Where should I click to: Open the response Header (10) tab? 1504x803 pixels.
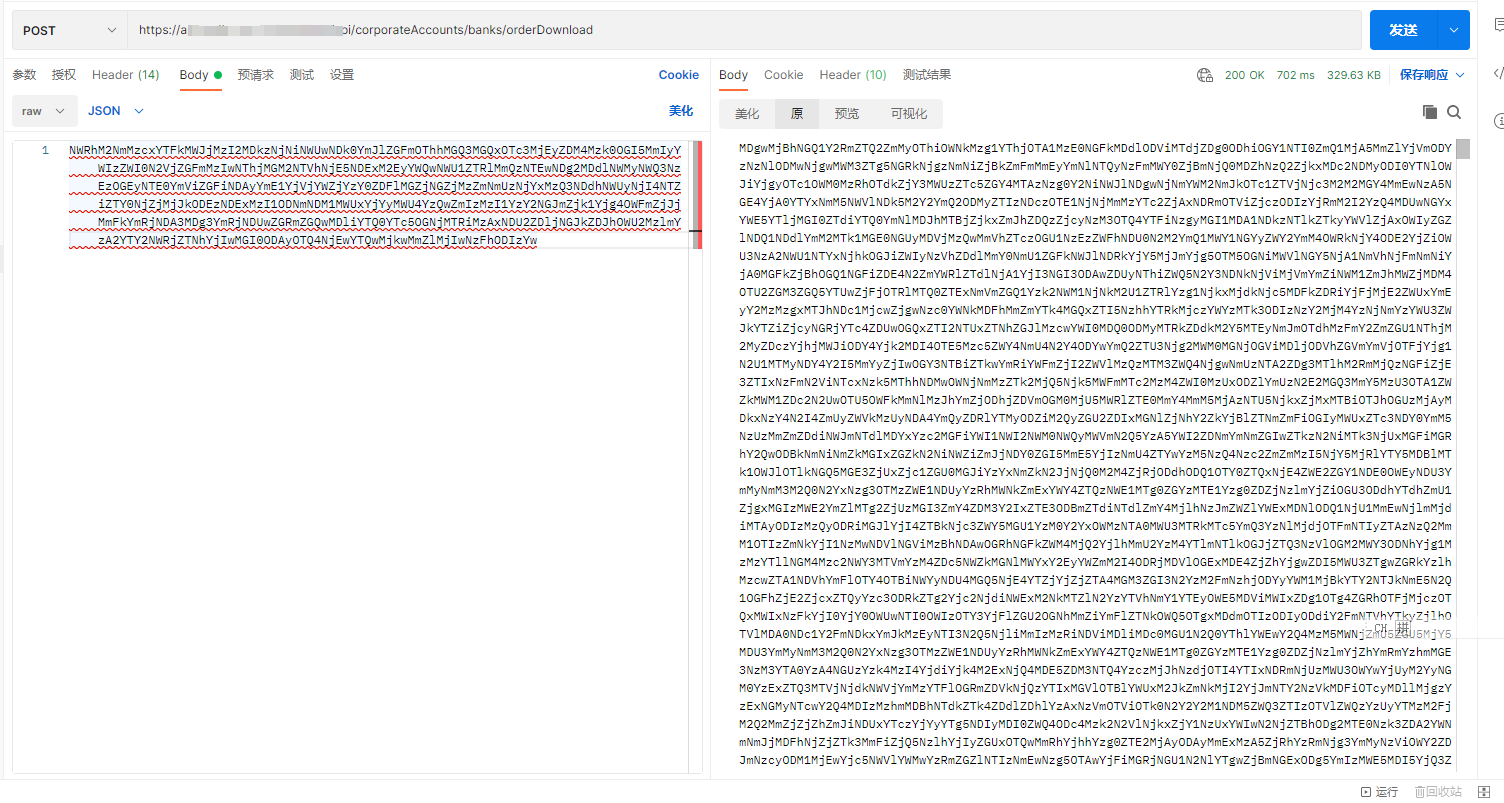[853, 75]
